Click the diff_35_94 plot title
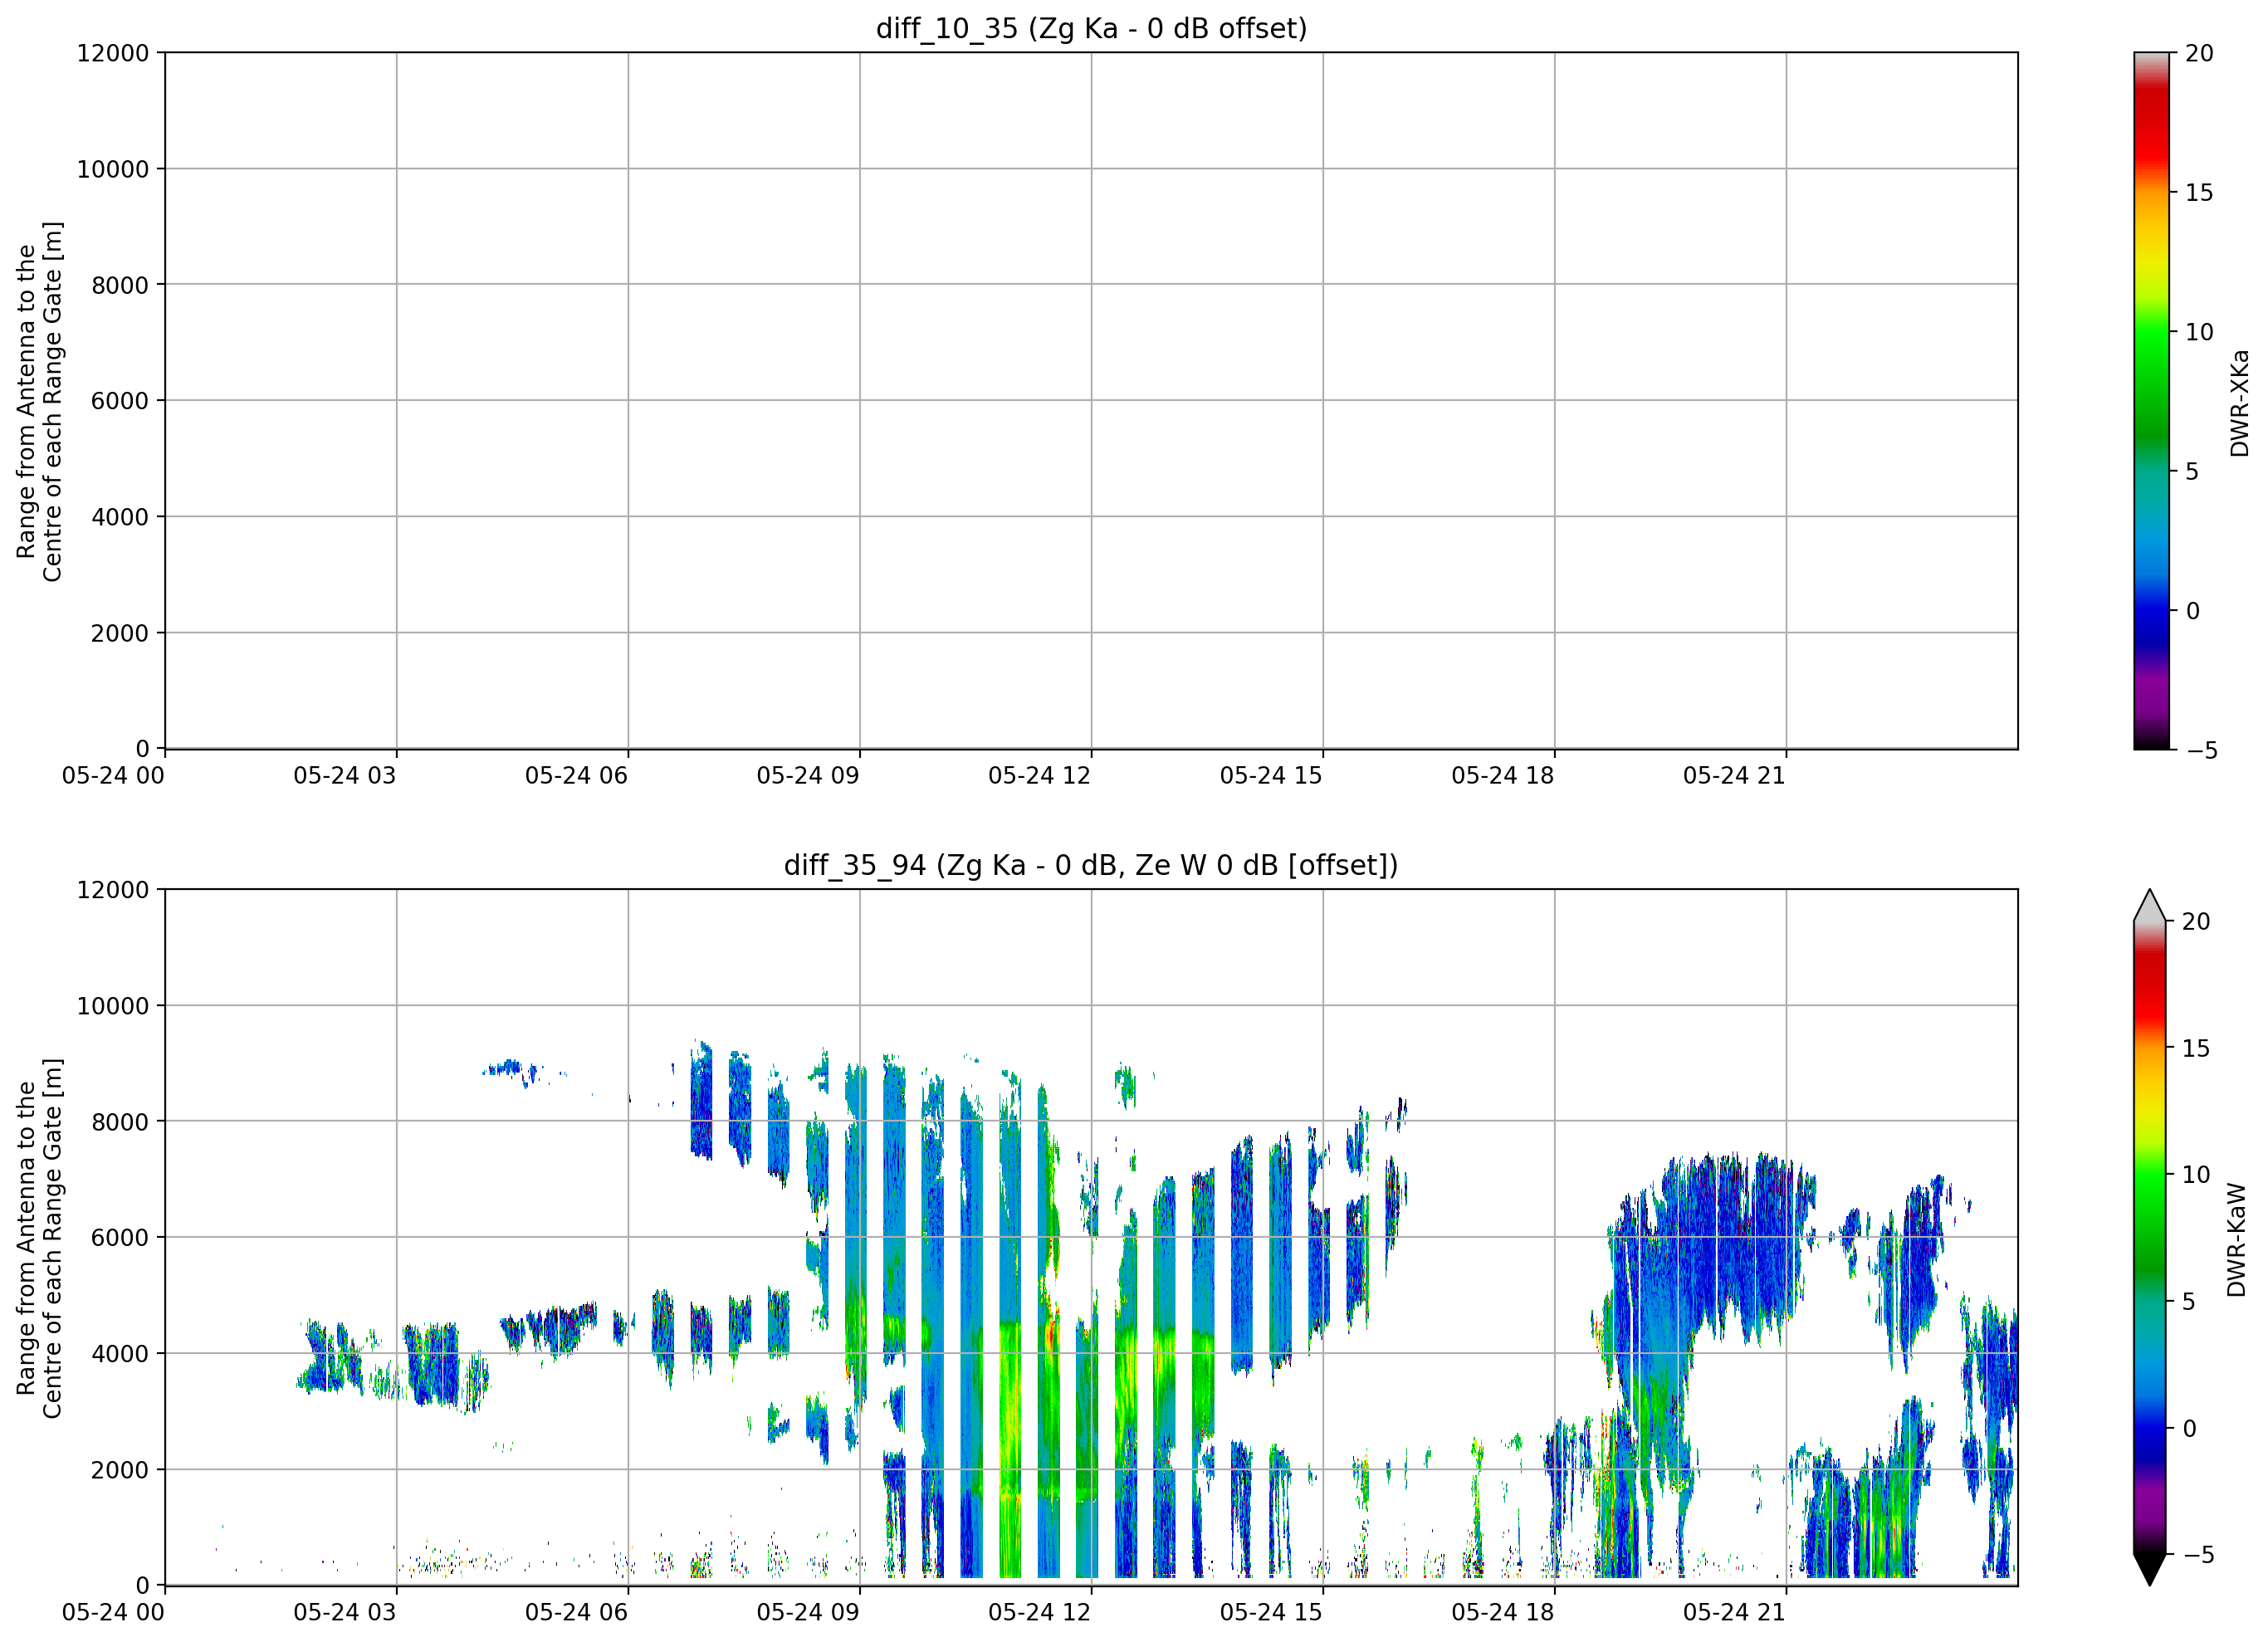 (1091, 865)
